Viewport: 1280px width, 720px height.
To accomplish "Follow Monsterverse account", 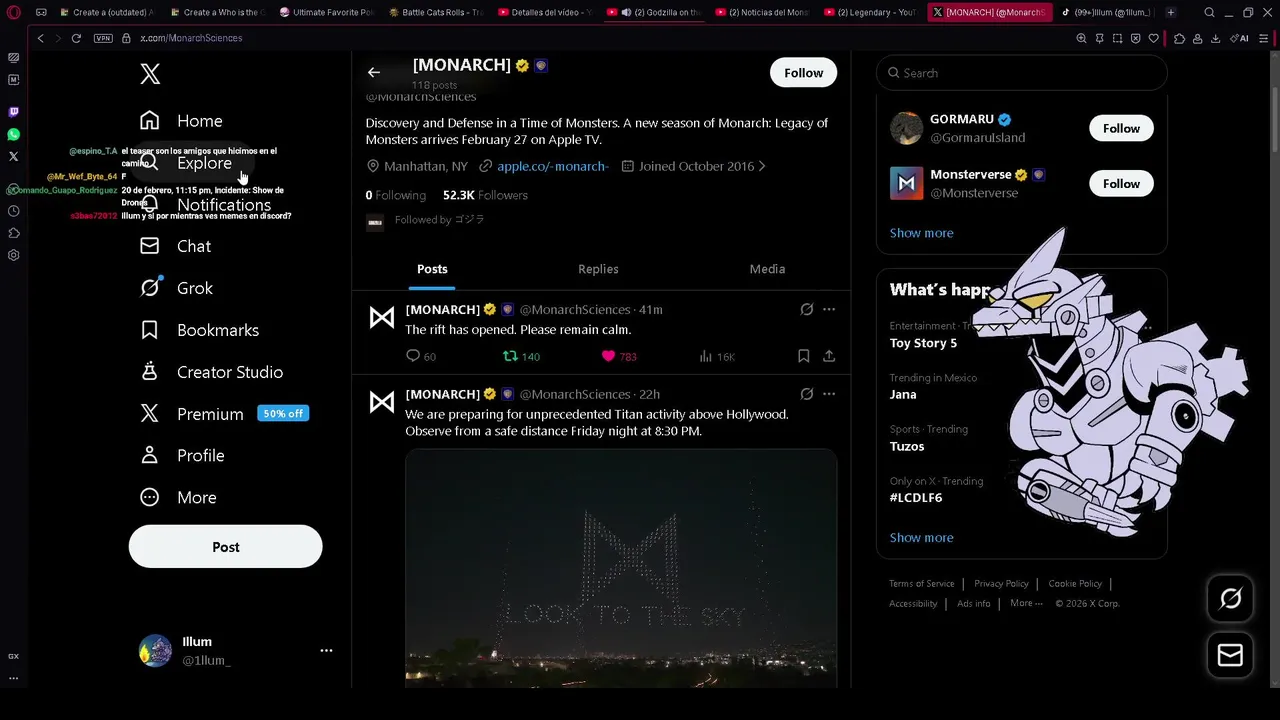I will coord(1121,184).
